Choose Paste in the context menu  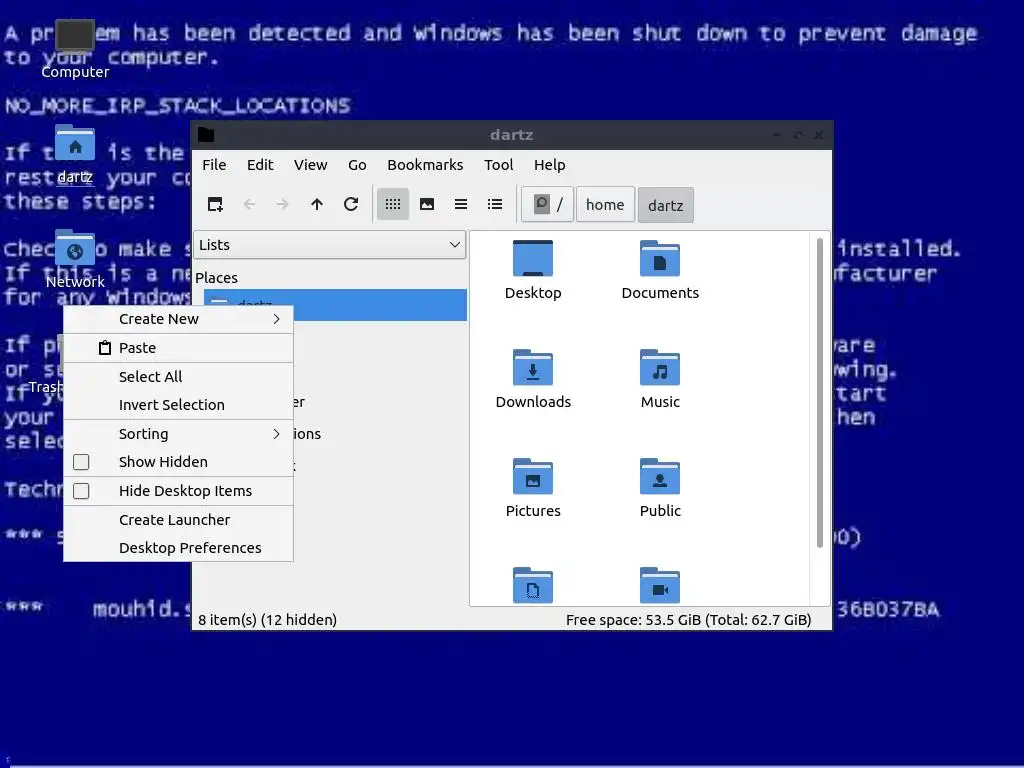click(178, 347)
